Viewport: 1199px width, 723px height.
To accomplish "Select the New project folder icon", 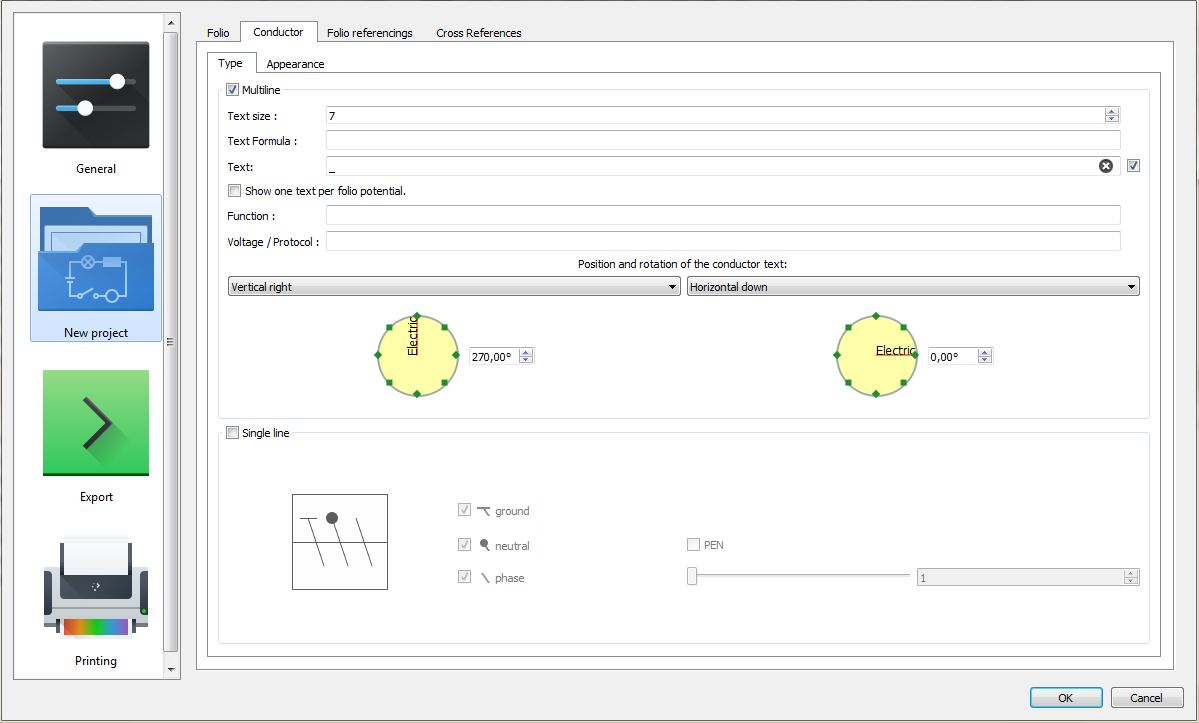I will click(x=96, y=259).
